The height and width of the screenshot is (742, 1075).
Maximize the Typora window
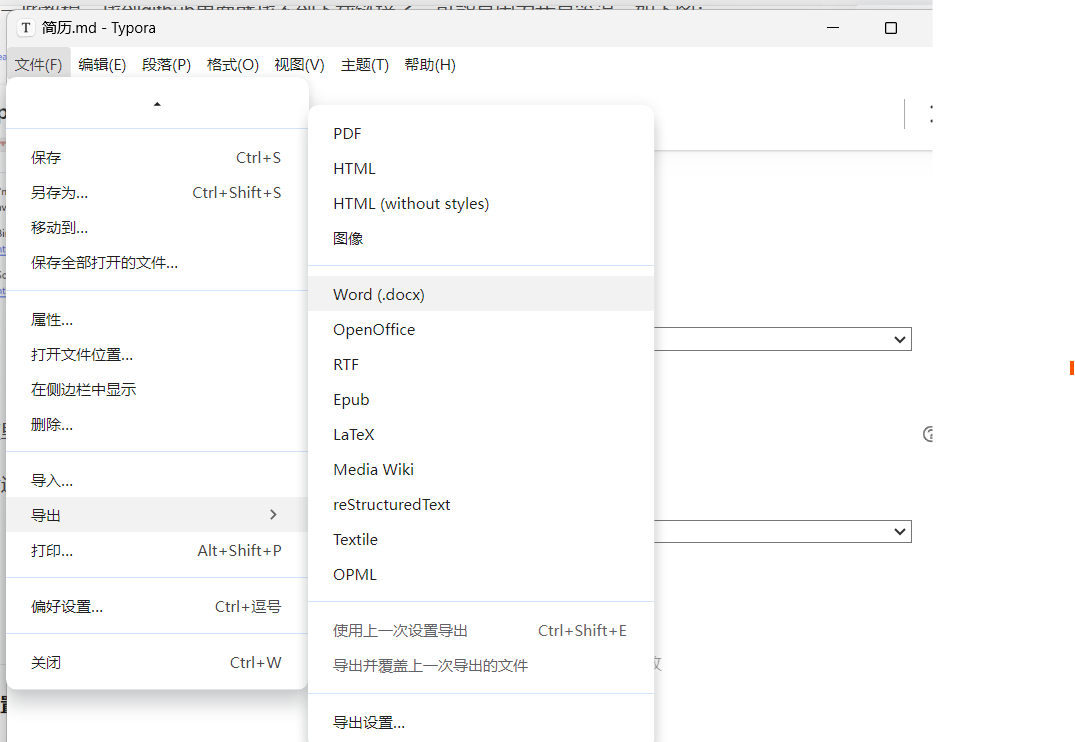click(891, 28)
